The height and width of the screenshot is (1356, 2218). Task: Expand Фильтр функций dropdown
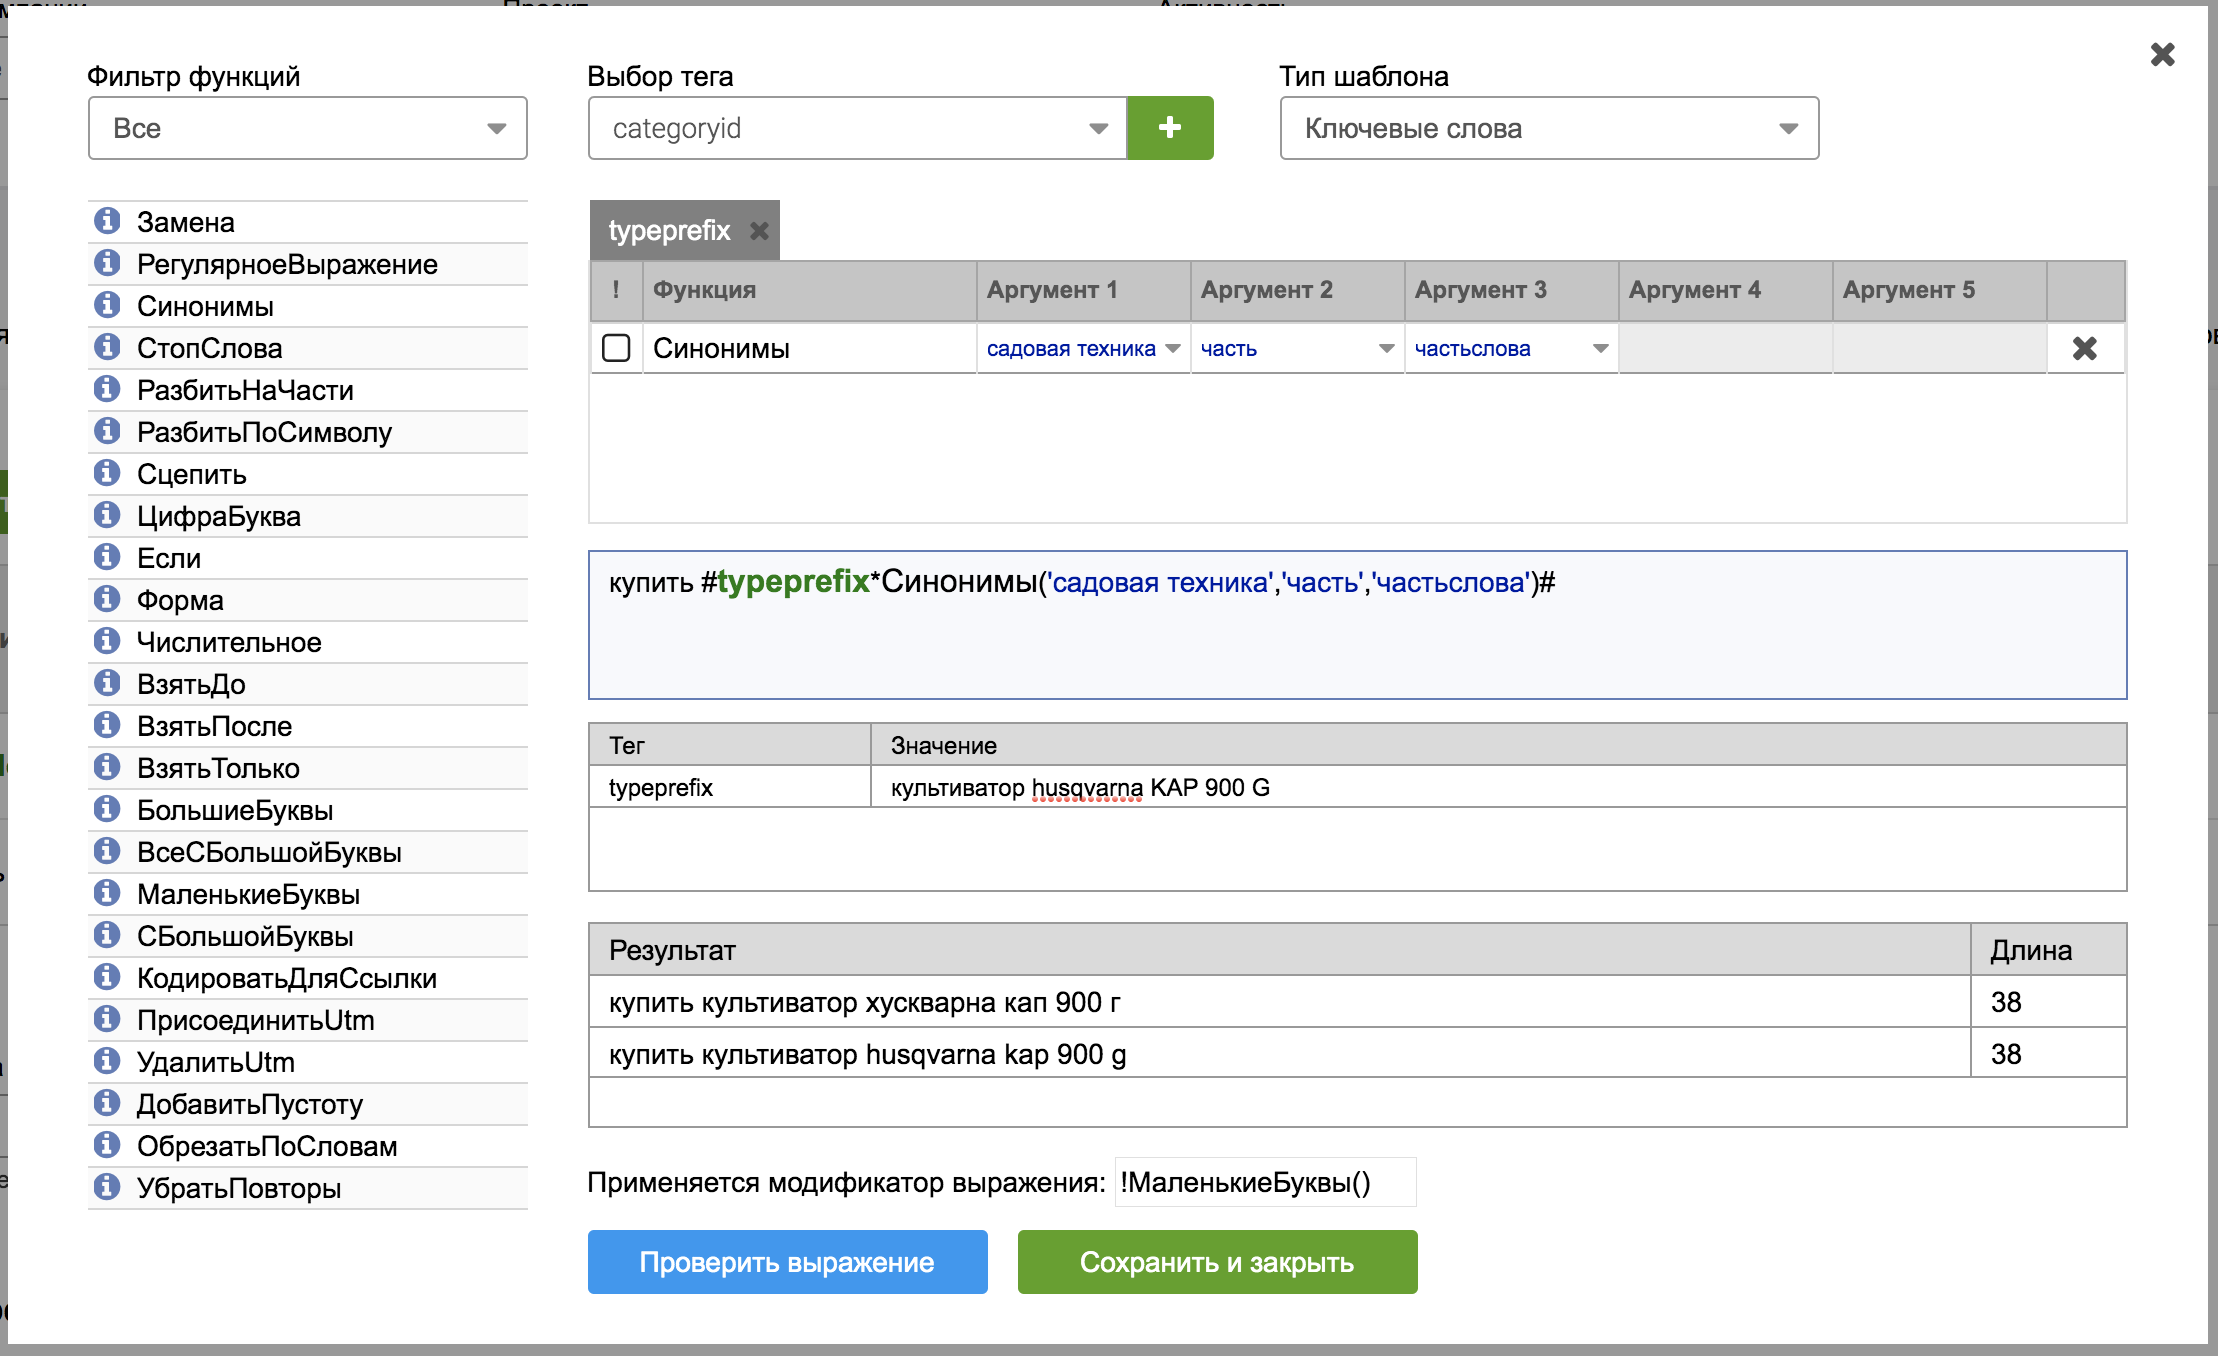click(307, 128)
